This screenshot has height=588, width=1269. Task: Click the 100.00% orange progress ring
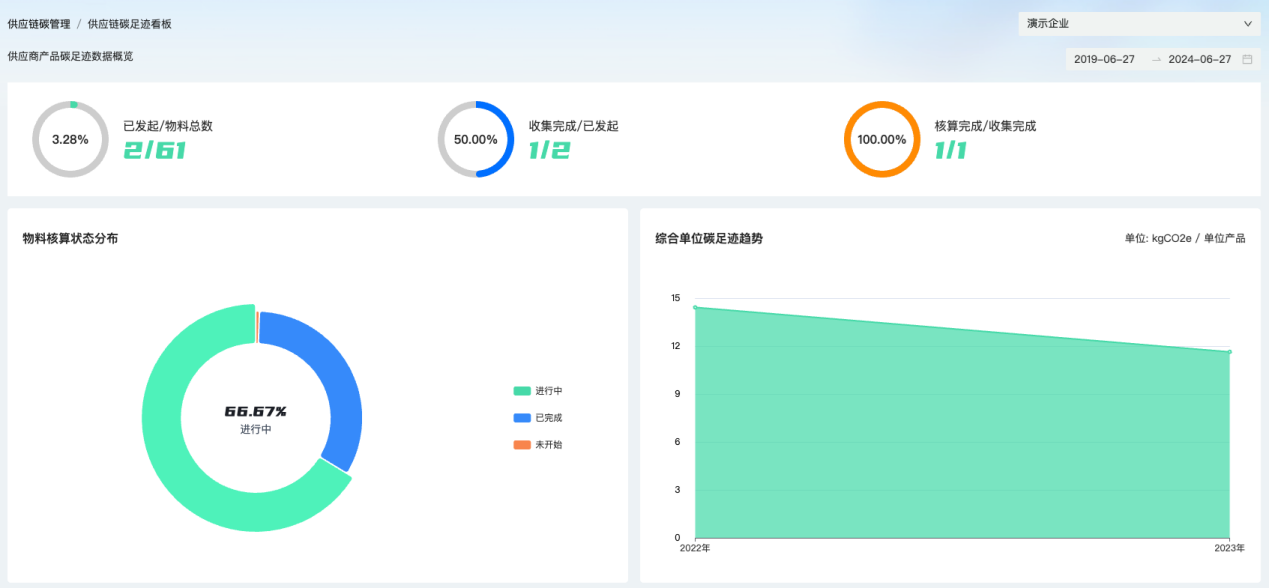[882, 139]
